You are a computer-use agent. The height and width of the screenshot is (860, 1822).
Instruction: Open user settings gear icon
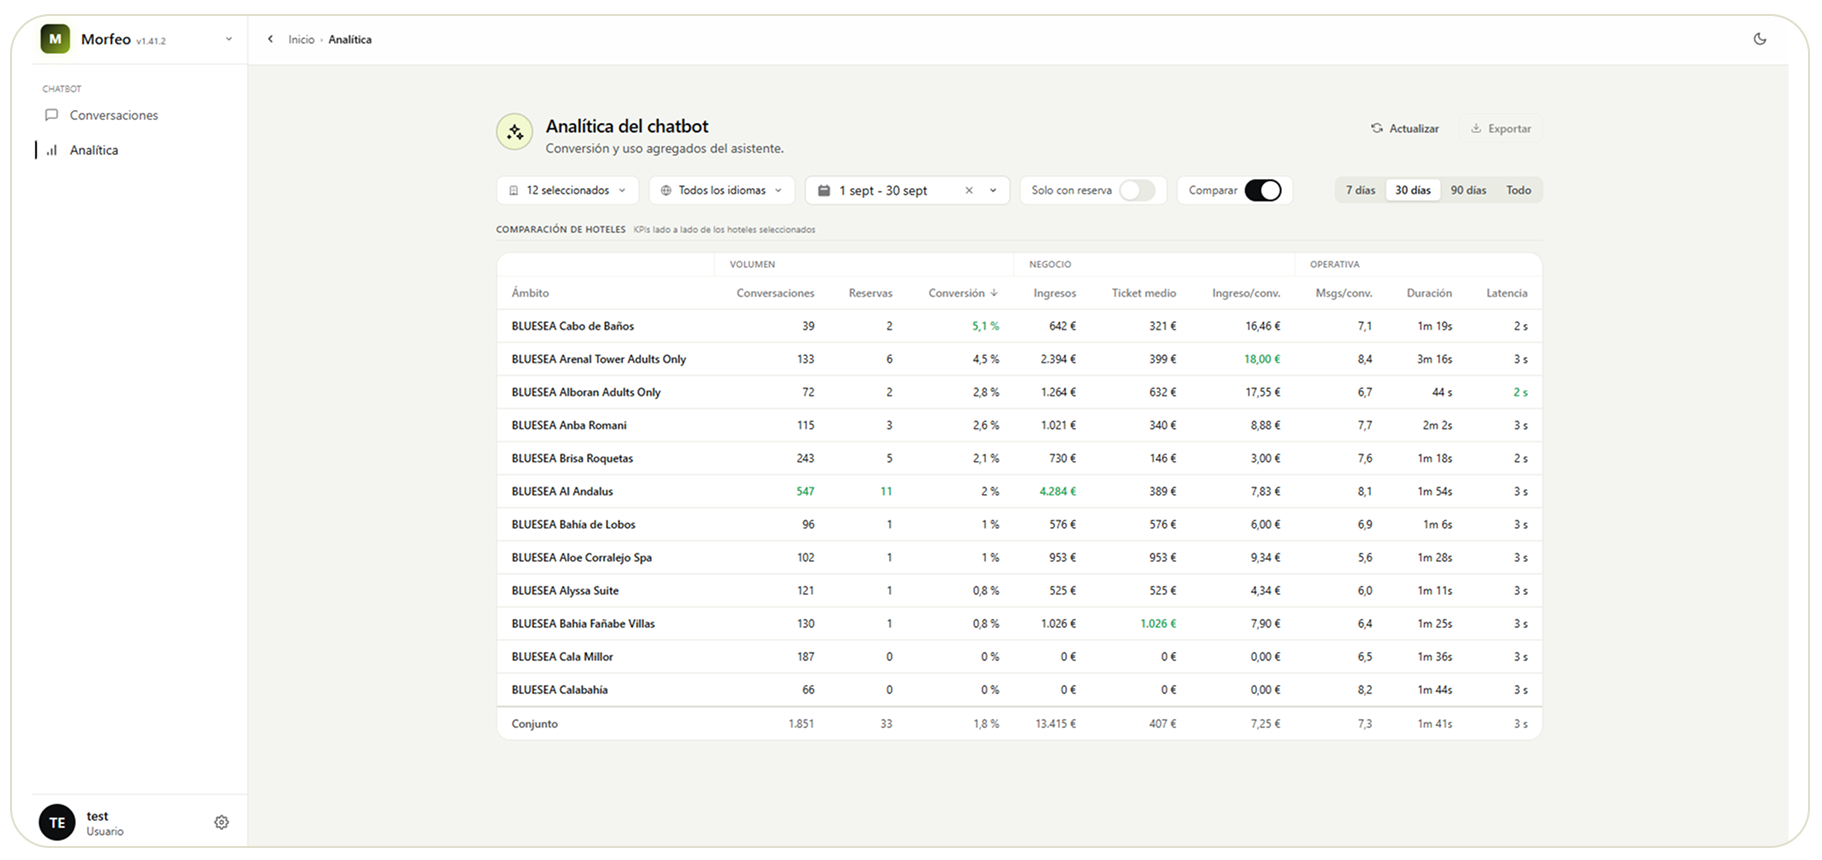[221, 822]
